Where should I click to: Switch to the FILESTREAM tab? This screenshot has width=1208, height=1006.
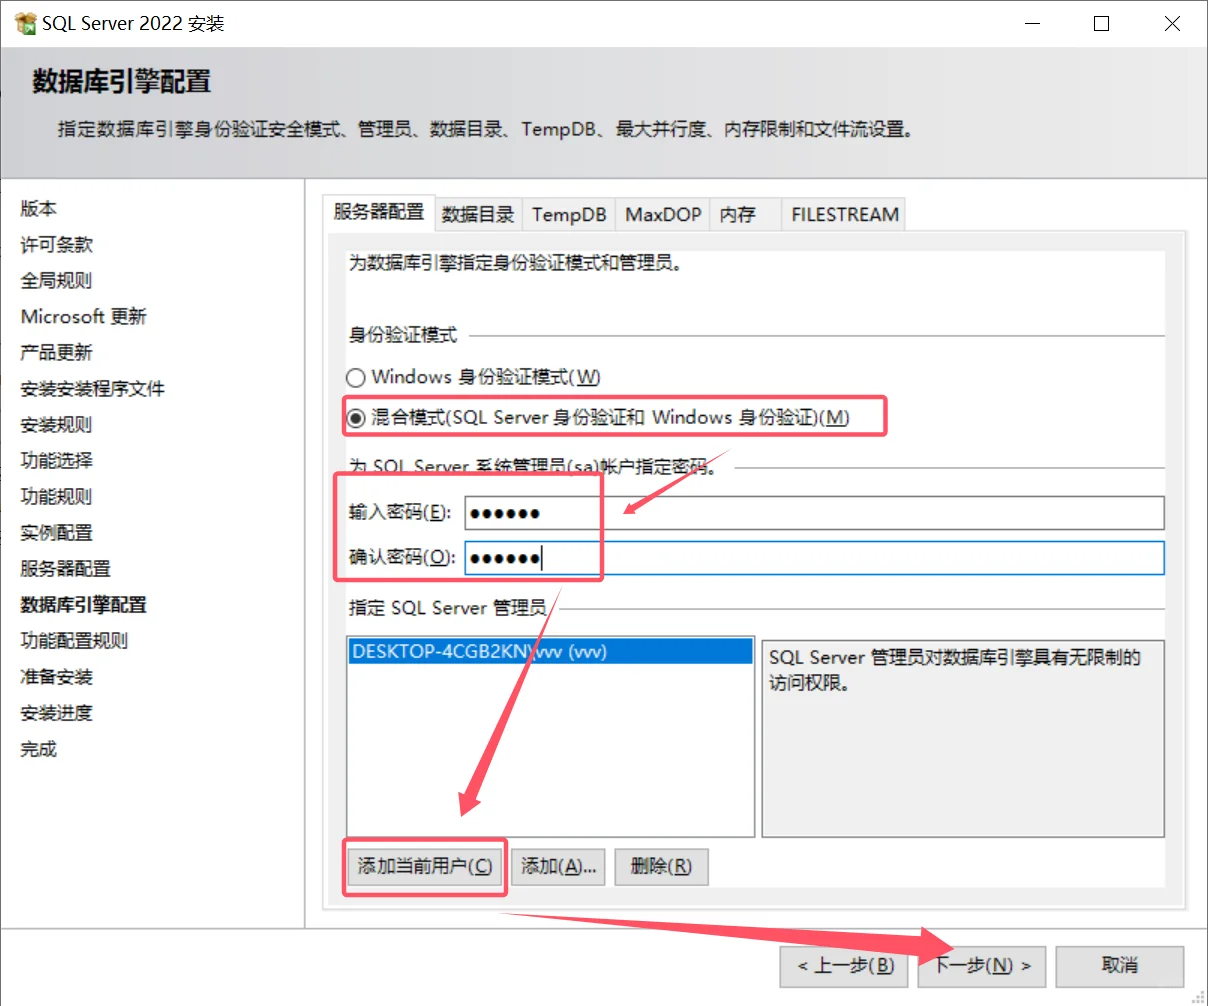tap(843, 214)
